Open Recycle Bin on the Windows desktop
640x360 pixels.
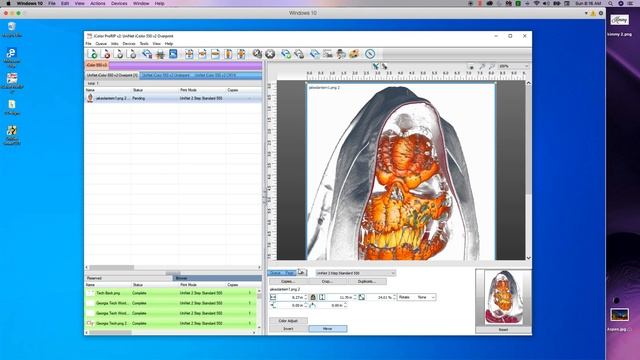pyautogui.click(x=12, y=29)
